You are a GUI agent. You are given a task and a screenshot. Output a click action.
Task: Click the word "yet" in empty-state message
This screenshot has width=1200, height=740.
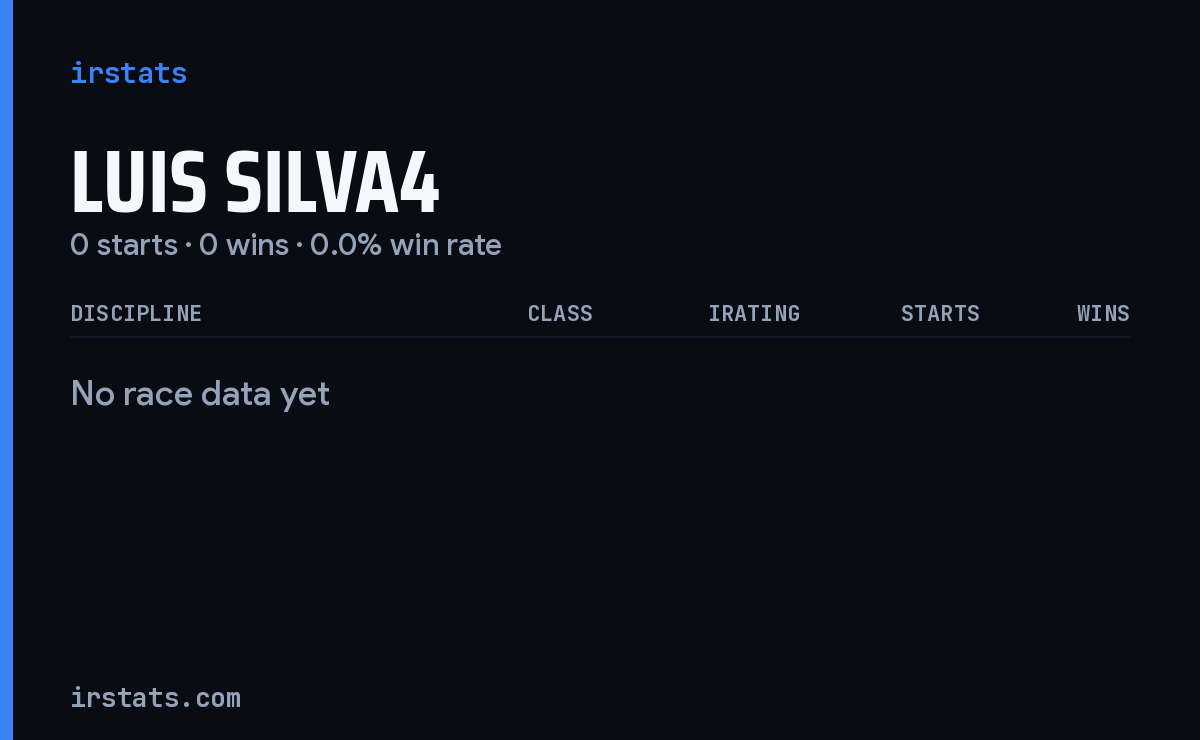point(305,396)
